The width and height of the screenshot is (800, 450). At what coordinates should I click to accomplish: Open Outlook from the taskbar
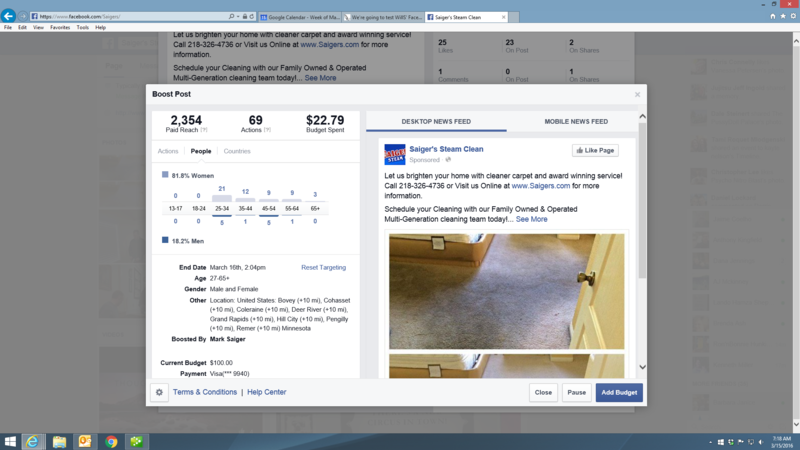click(x=85, y=441)
